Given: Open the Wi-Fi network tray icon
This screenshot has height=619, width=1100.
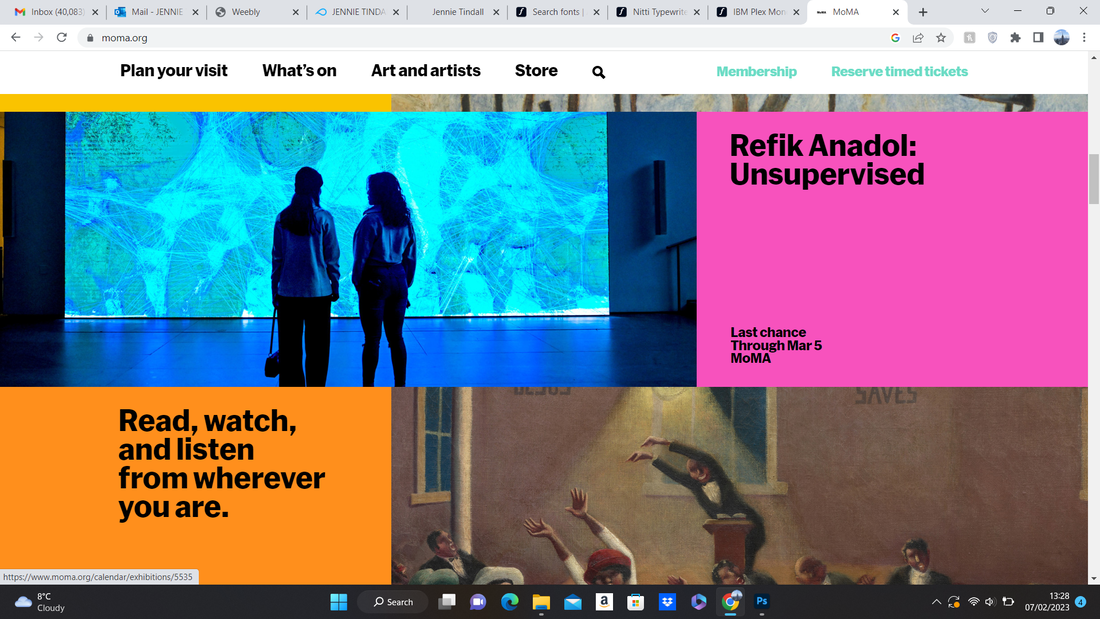Looking at the screenshot, I should [973, 601].
